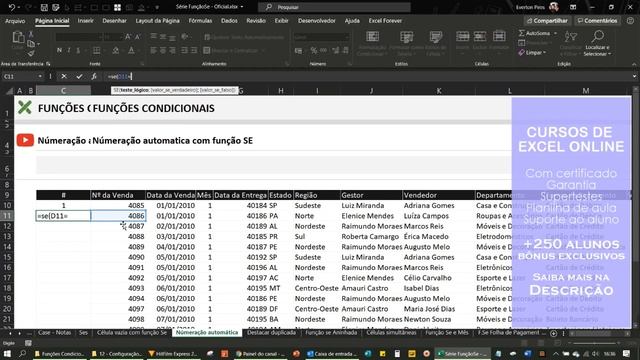The image size is (640, 360).
Task: Select sheet tab Destacar duplicada
Action: pos(271,333)
